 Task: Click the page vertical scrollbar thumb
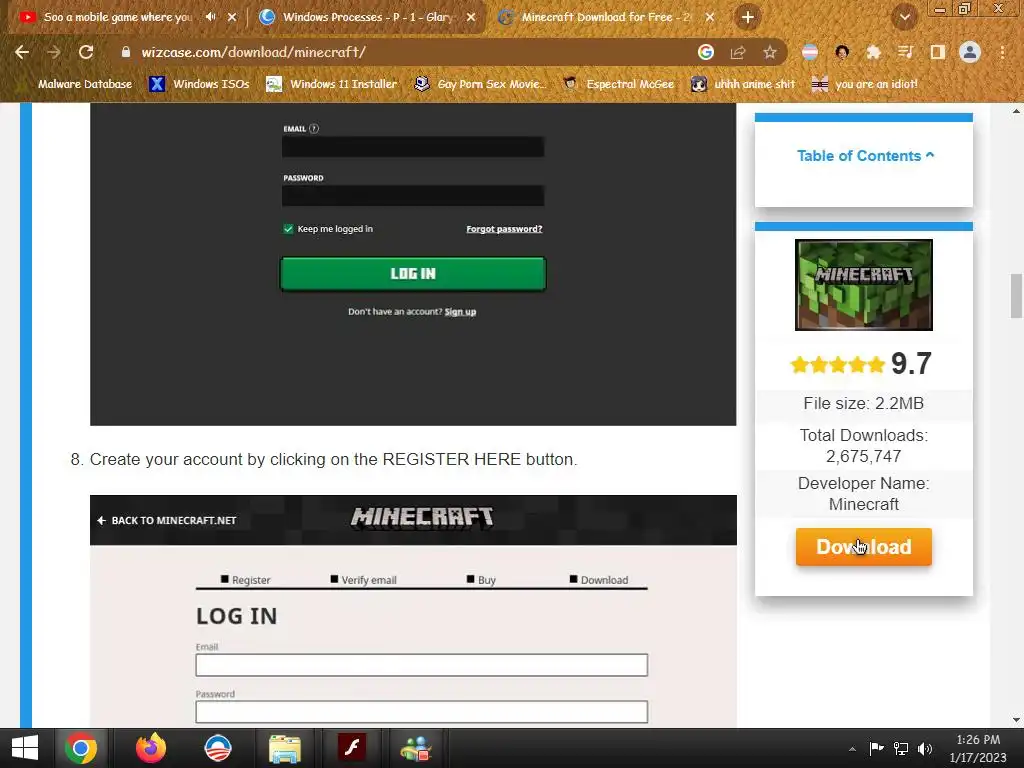point(1016,295)
